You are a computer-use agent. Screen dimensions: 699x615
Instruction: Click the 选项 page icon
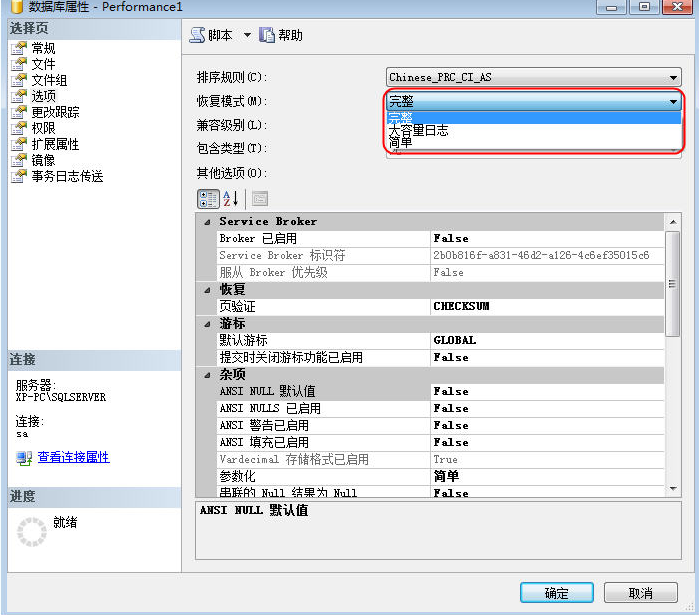coord(19,96)
